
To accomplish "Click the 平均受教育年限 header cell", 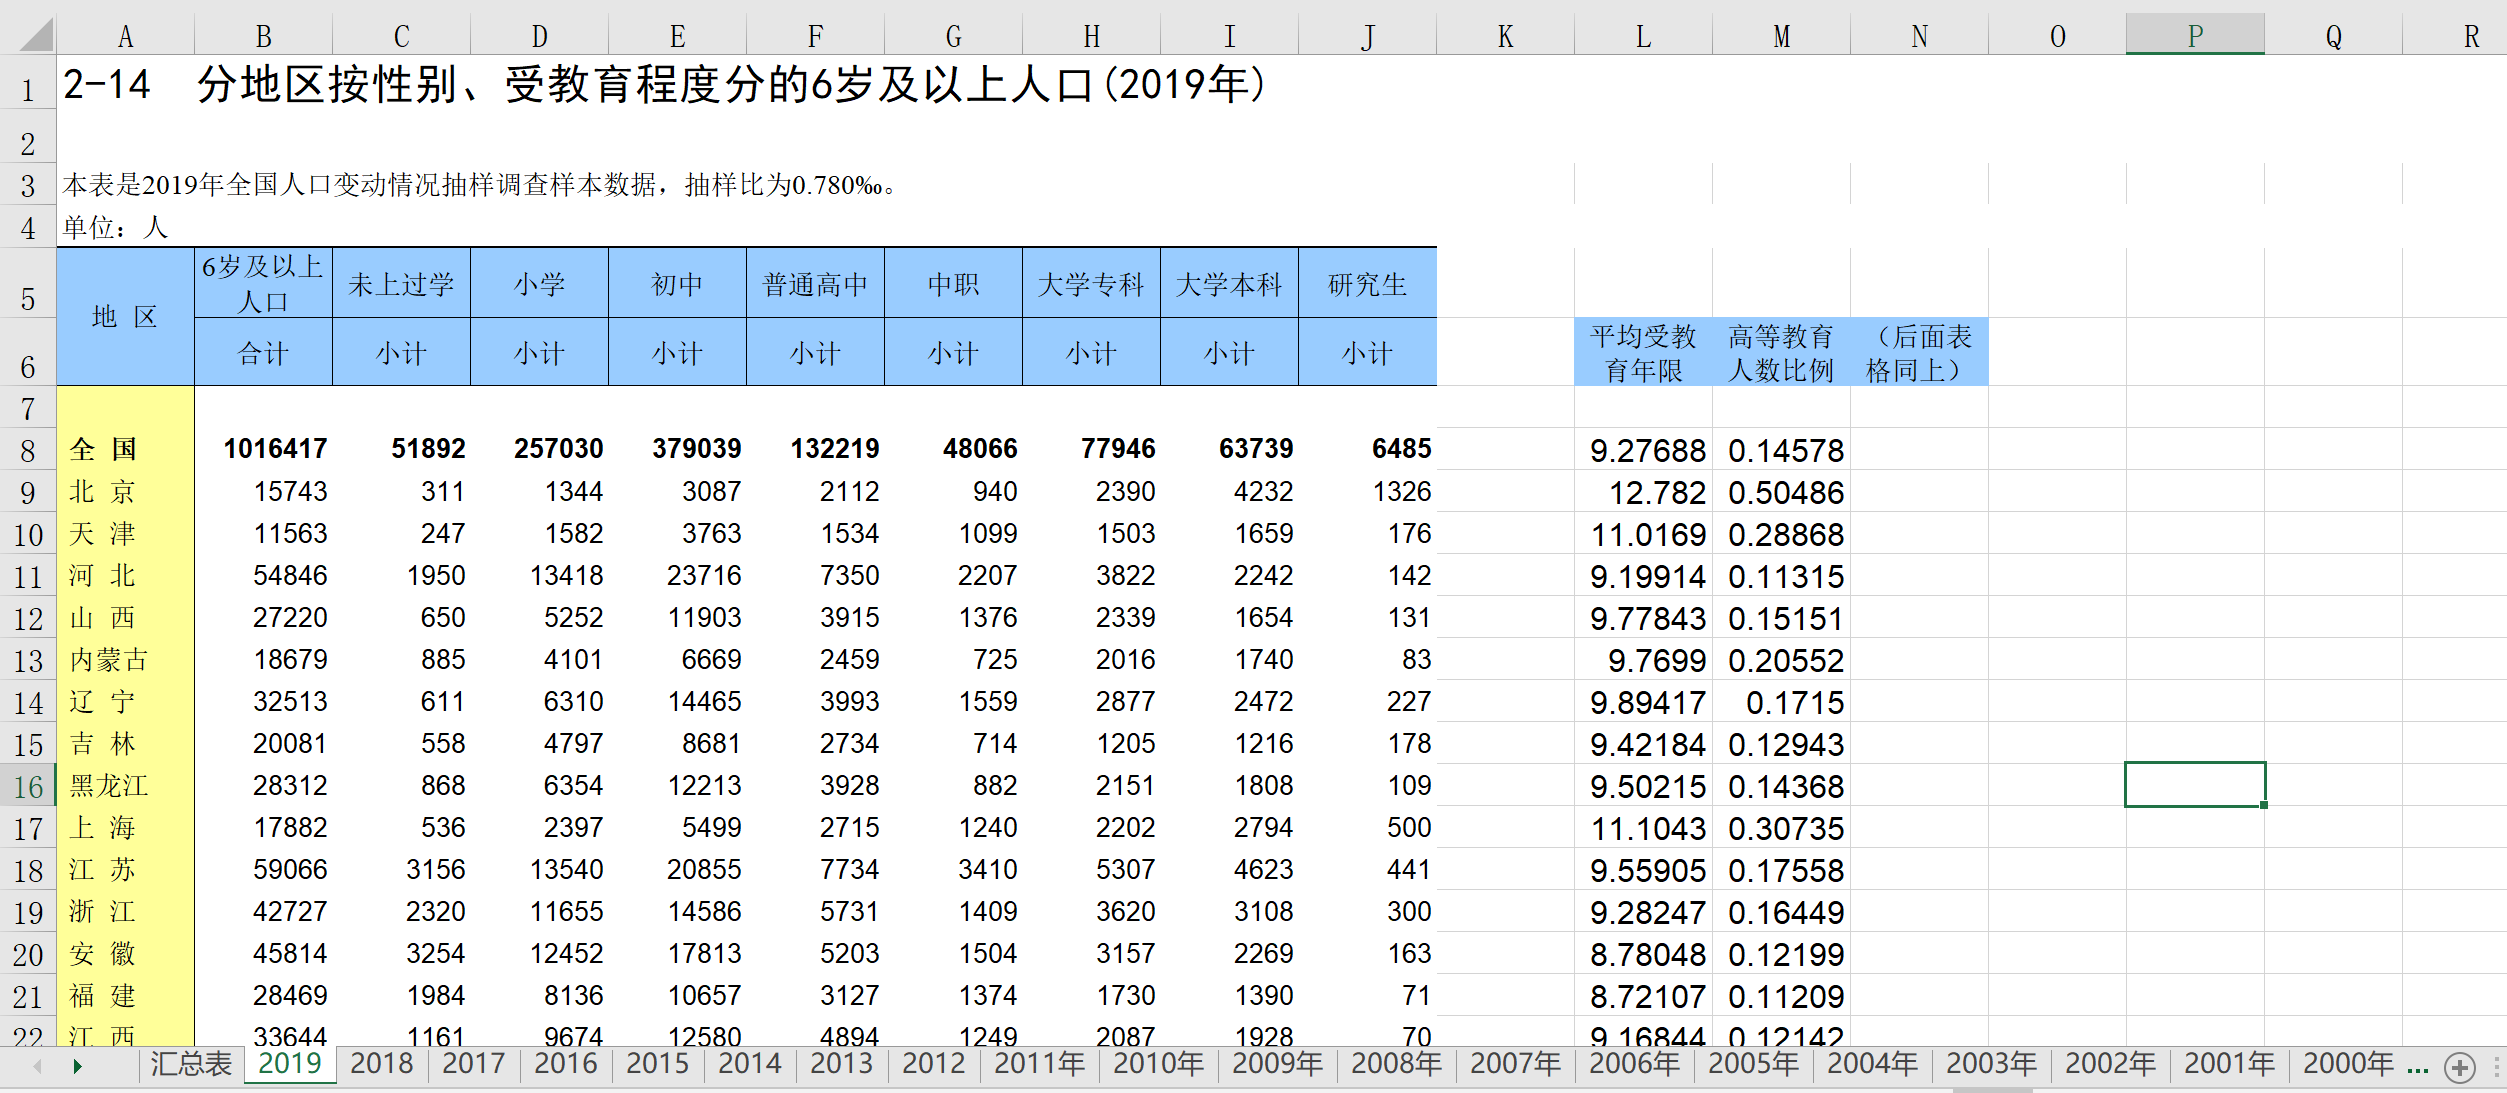I will pos(1643,352).
